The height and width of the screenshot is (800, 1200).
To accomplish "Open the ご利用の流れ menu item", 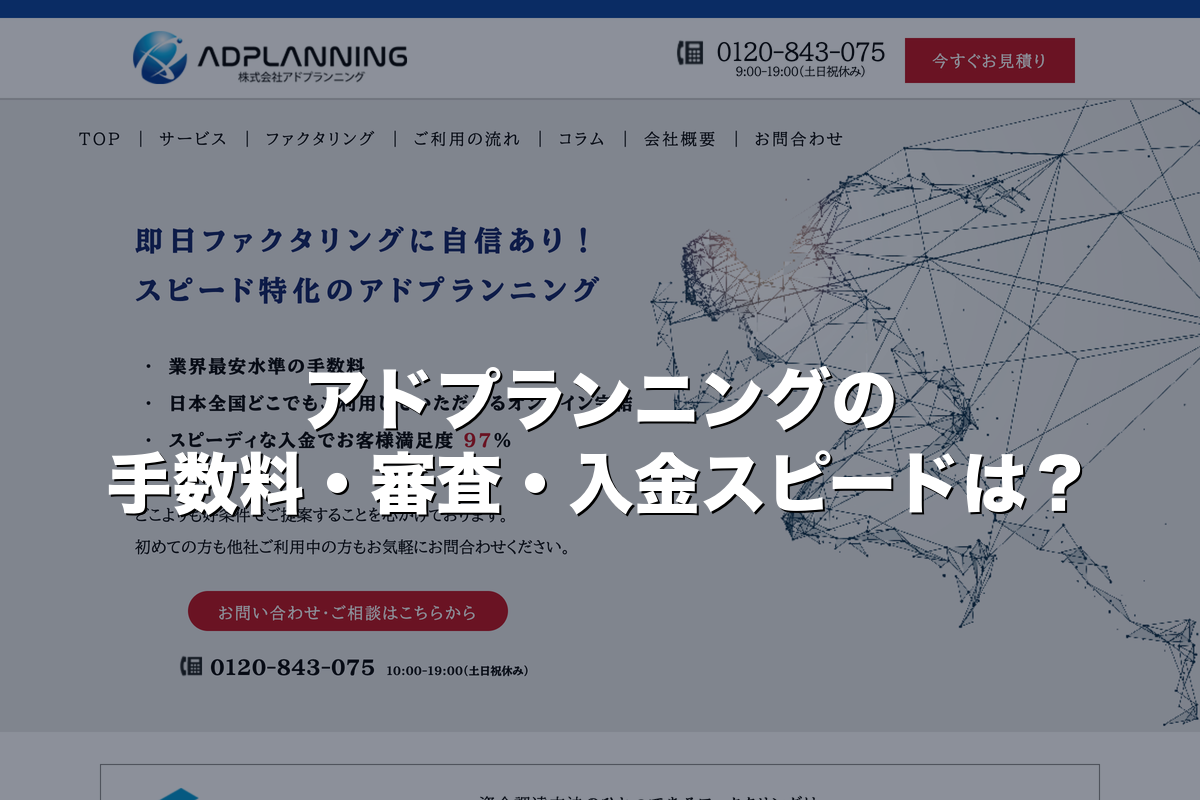I will coord(467,139).
